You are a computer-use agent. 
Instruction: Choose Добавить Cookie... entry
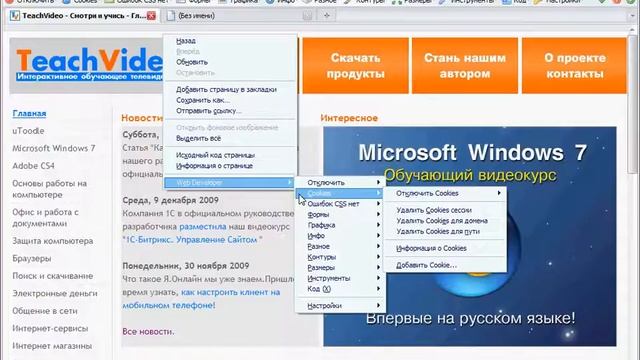(x=445, y=265)
